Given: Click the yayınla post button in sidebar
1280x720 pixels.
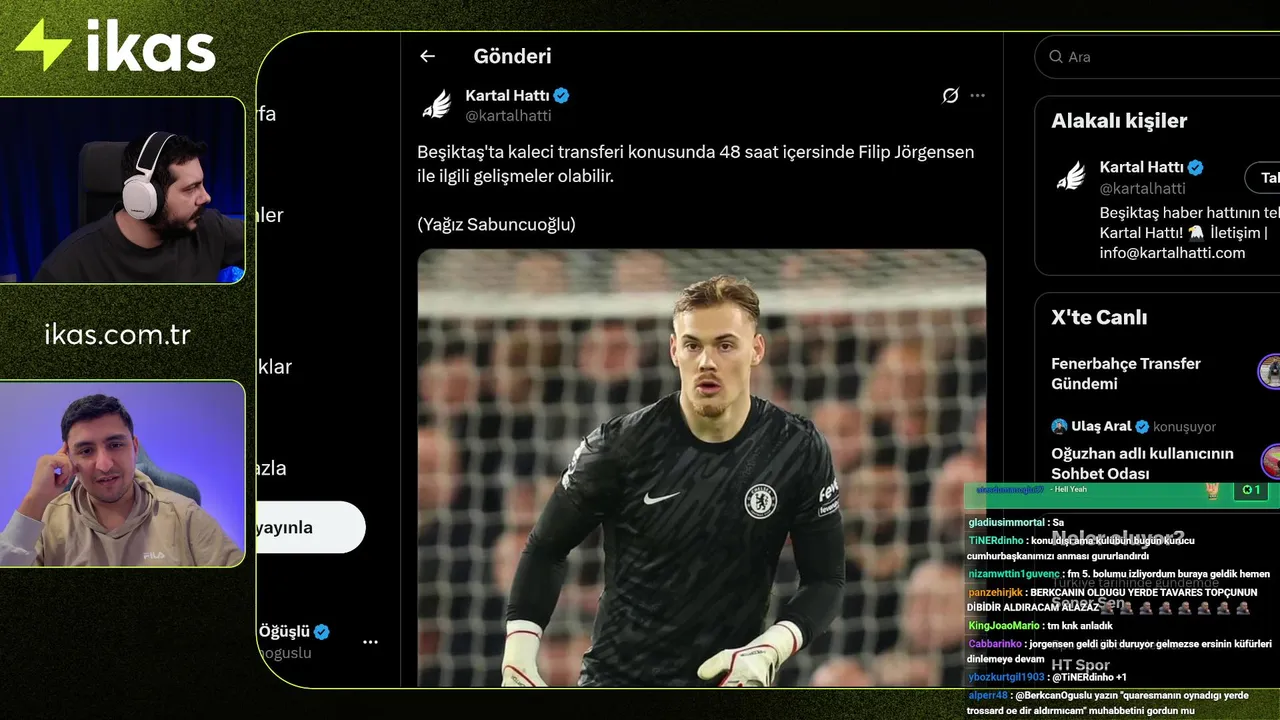Looking at the screenshot, I should (x=311, y=527).
